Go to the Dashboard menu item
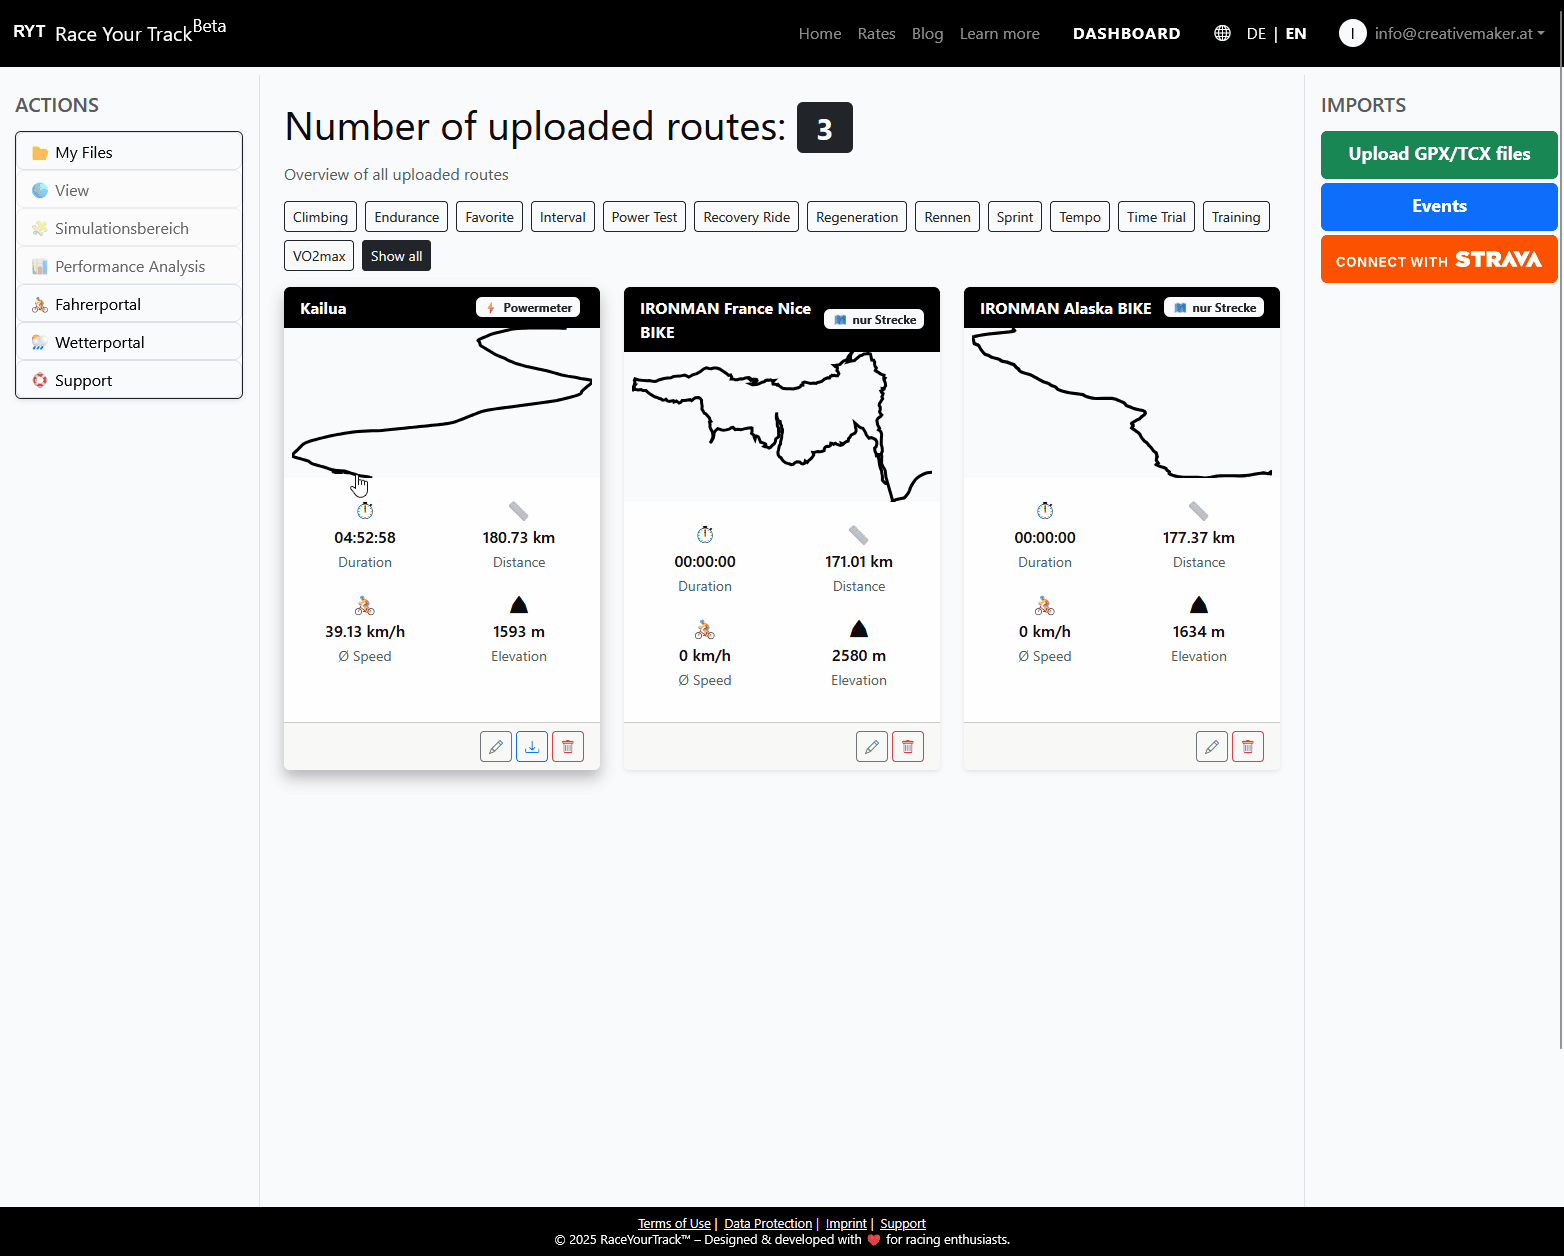1564x1256 pixels. coord(1126,33)
